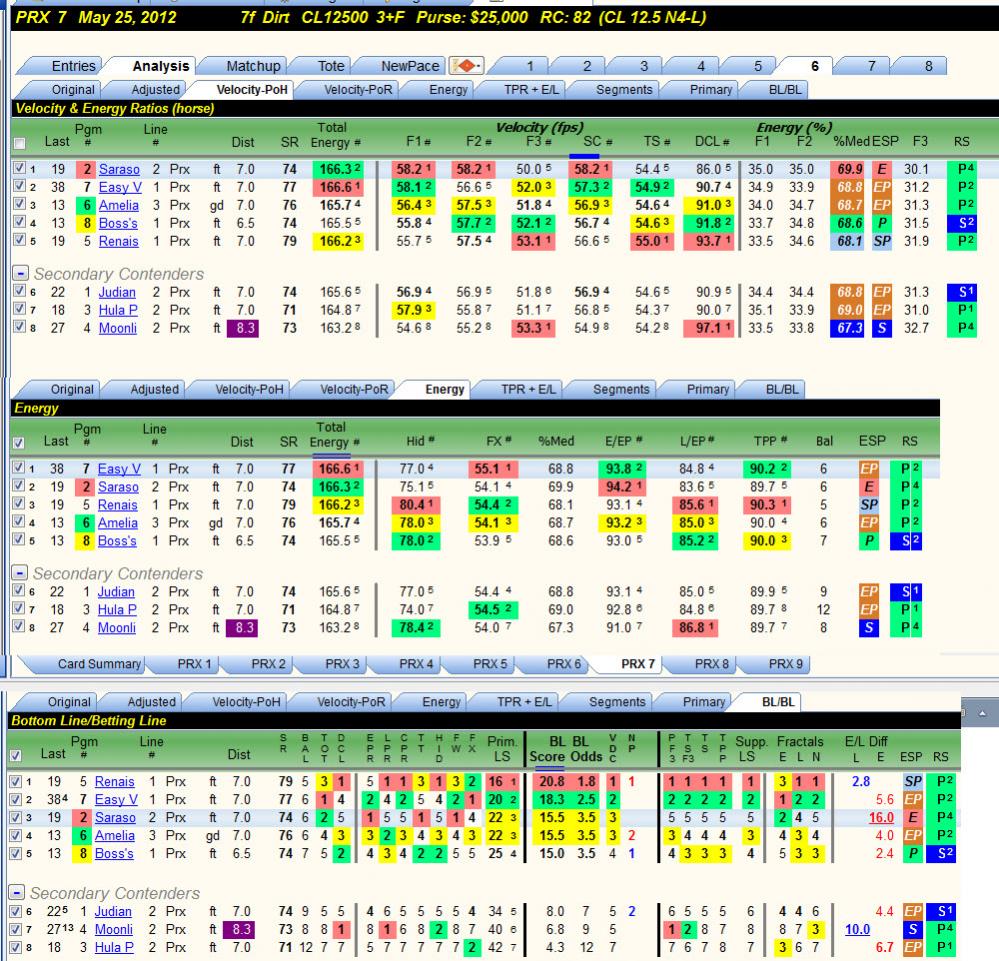Sort Energy table by TPP column
The height and width of the screenshot is (961, 999).
click(770, 441)
